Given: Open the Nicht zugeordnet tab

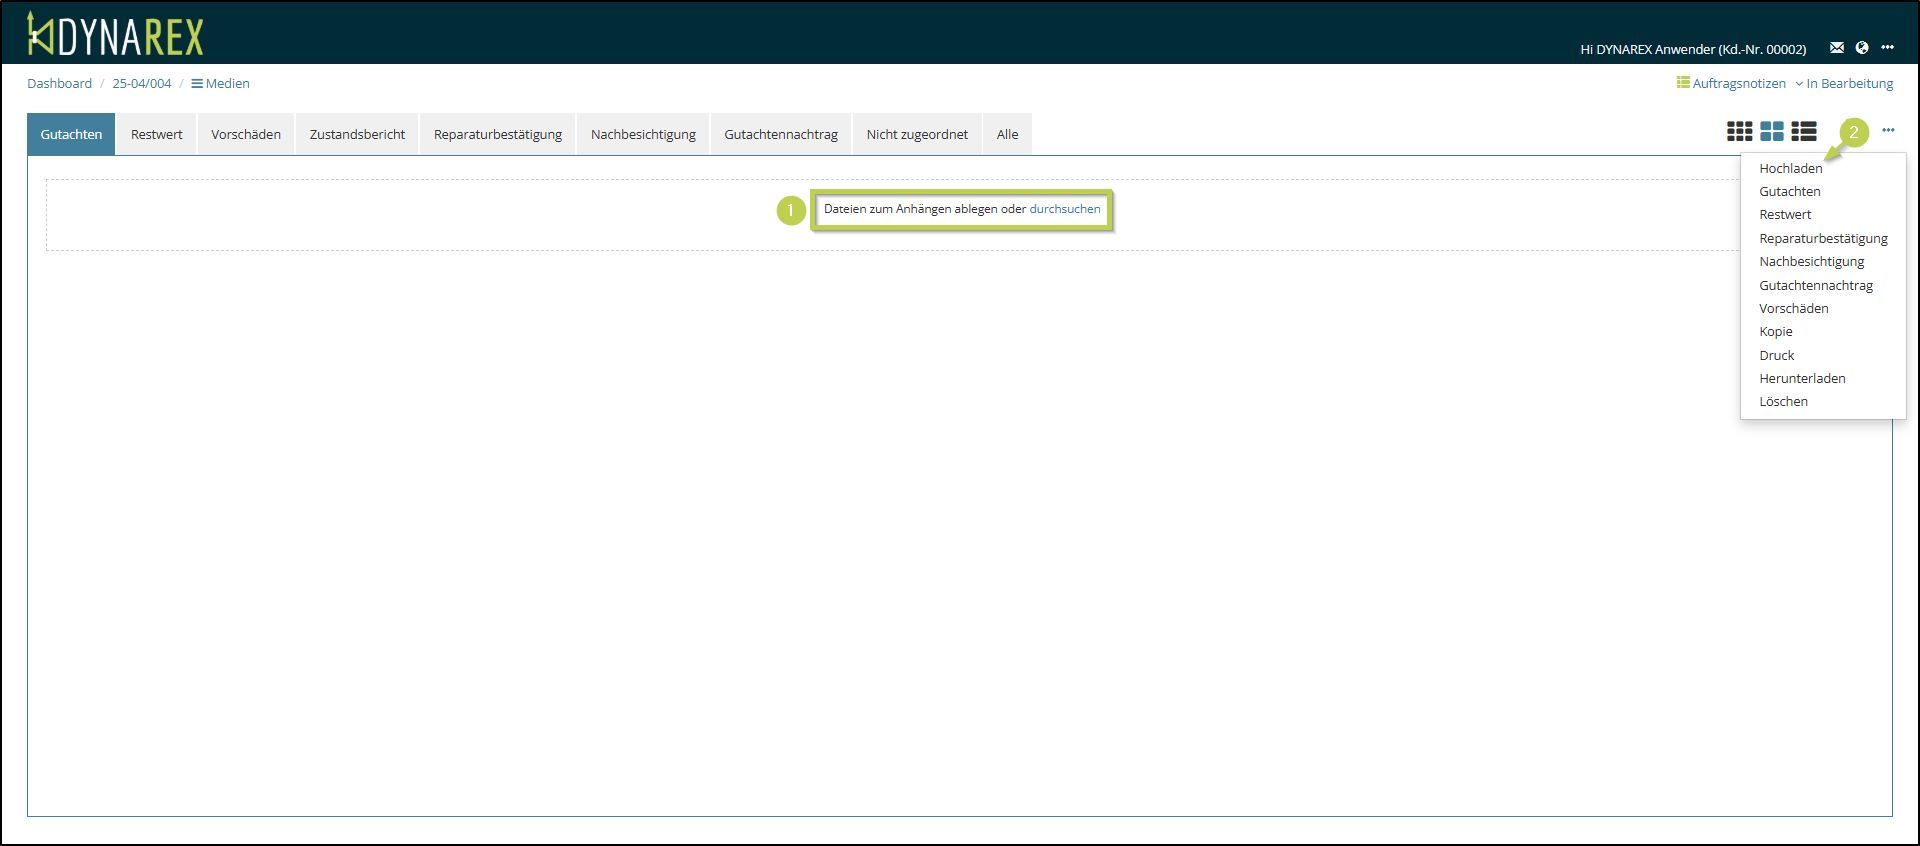Looking at the screenshot, I should (x=917, y=134).
